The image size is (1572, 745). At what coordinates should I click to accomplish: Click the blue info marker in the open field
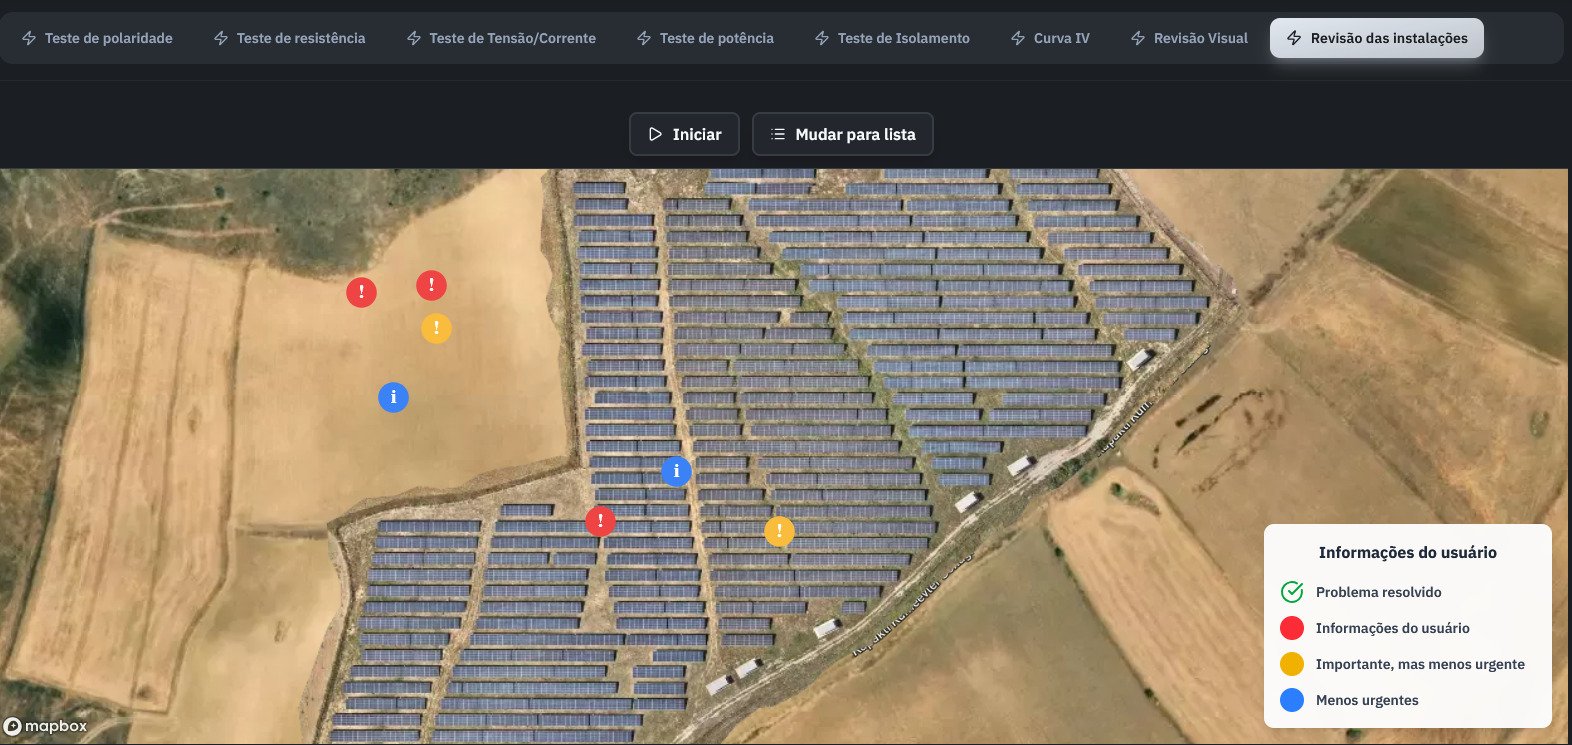coord(393,397)
